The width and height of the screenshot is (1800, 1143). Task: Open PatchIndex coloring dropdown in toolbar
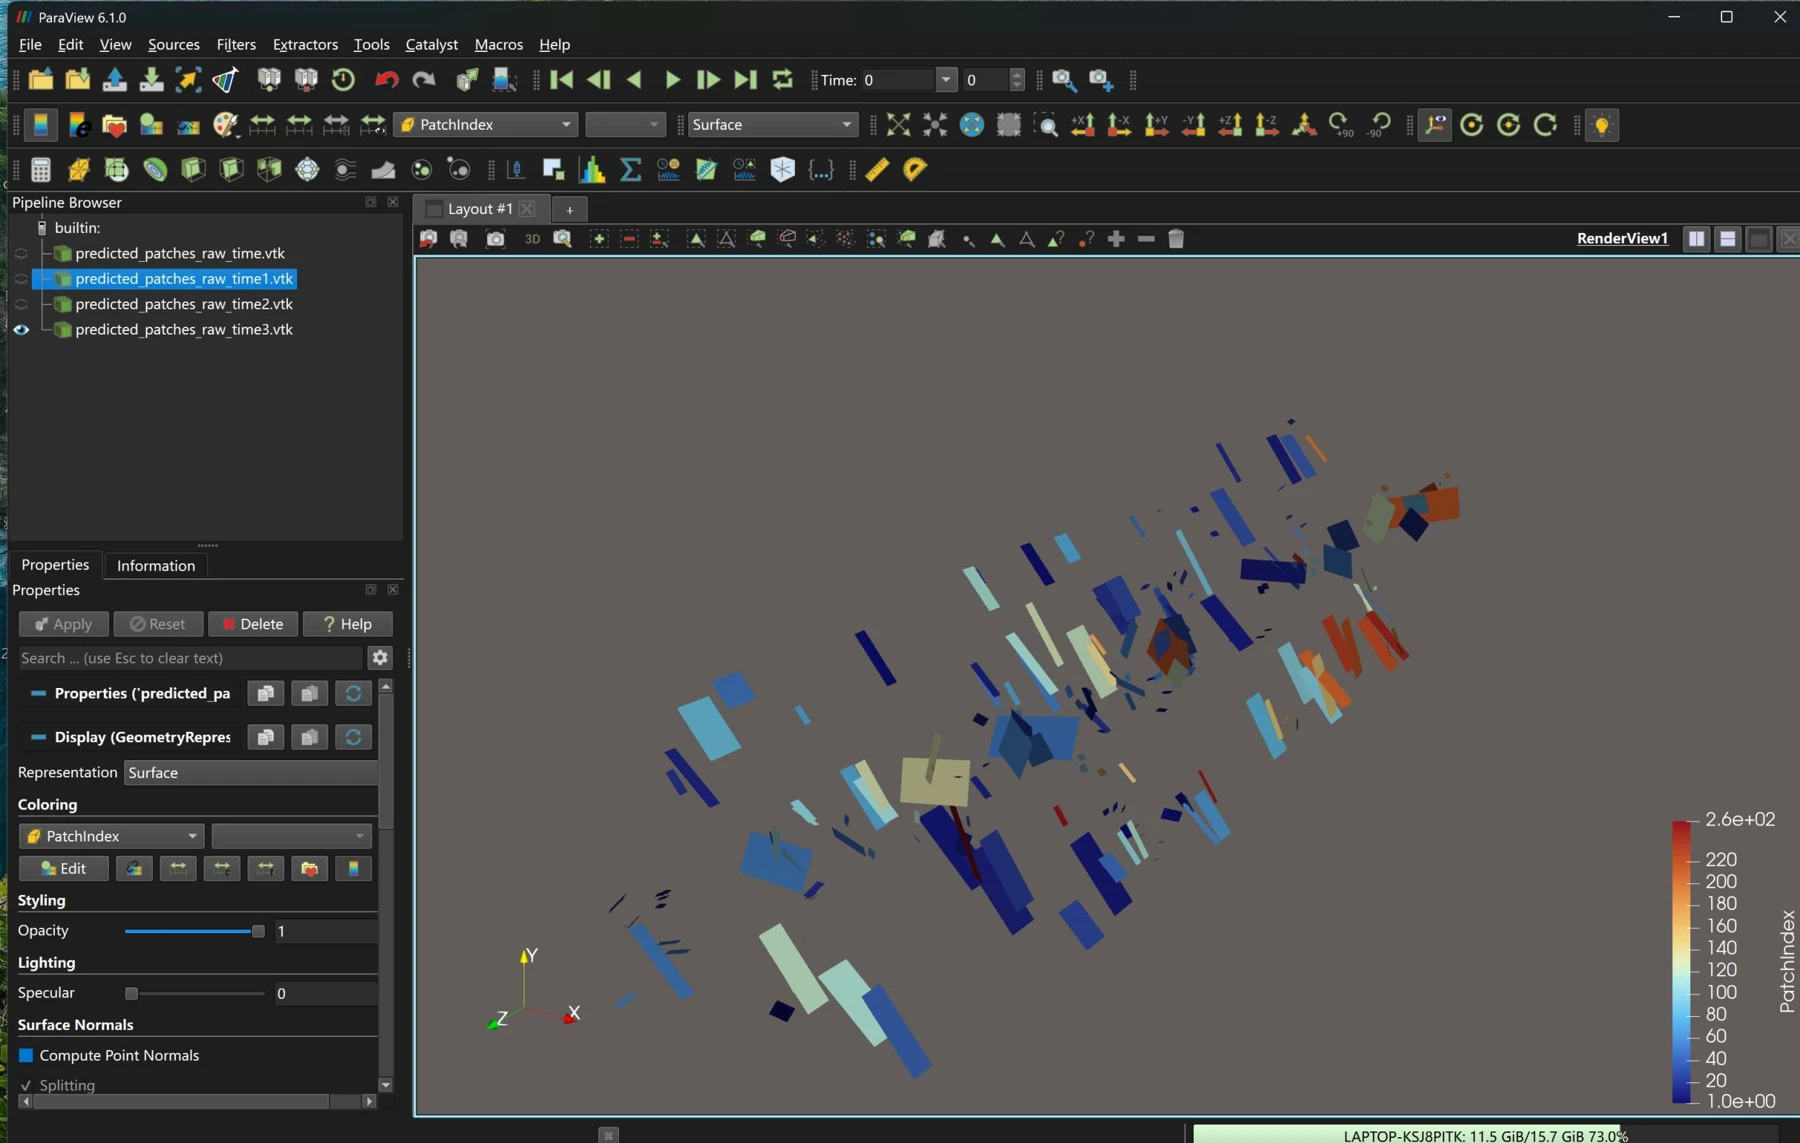pyautogui.click(x=486, y=125)
